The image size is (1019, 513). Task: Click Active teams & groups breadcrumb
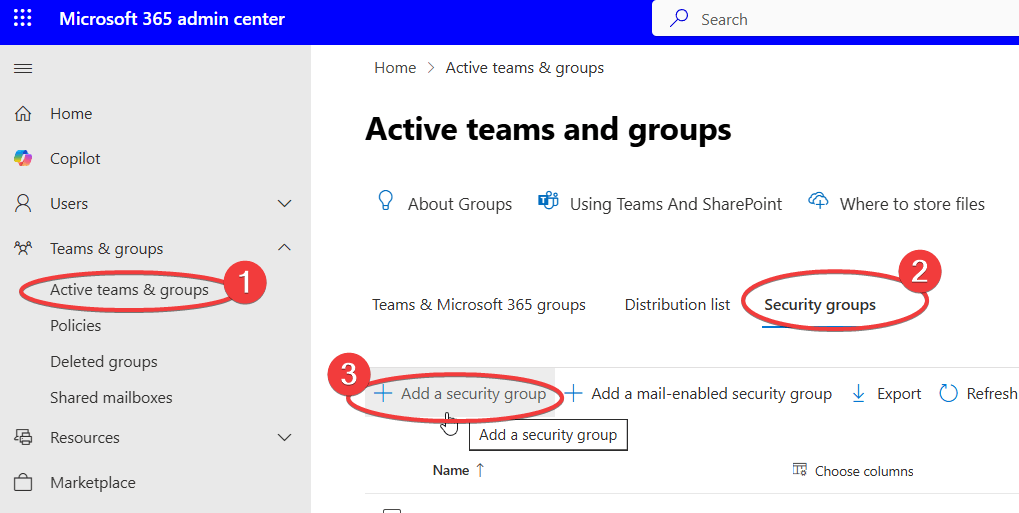[x=524, y=68]
